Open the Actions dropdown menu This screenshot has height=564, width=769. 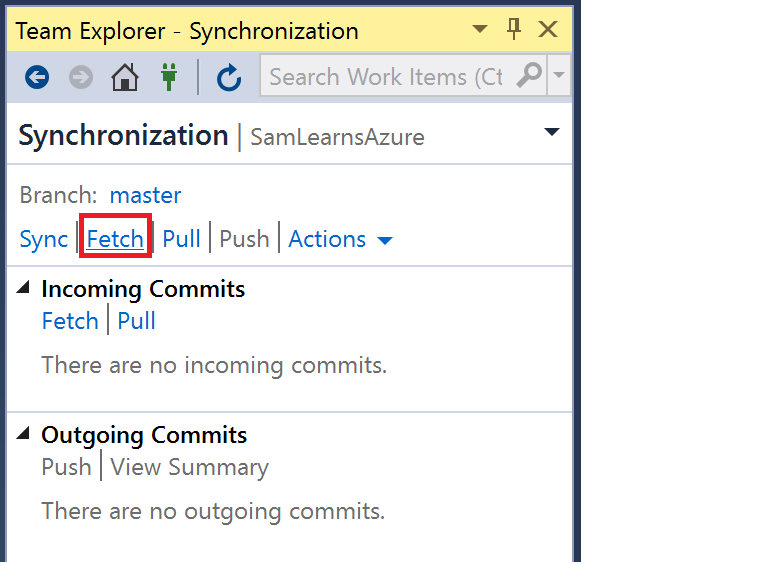(340, 240)
